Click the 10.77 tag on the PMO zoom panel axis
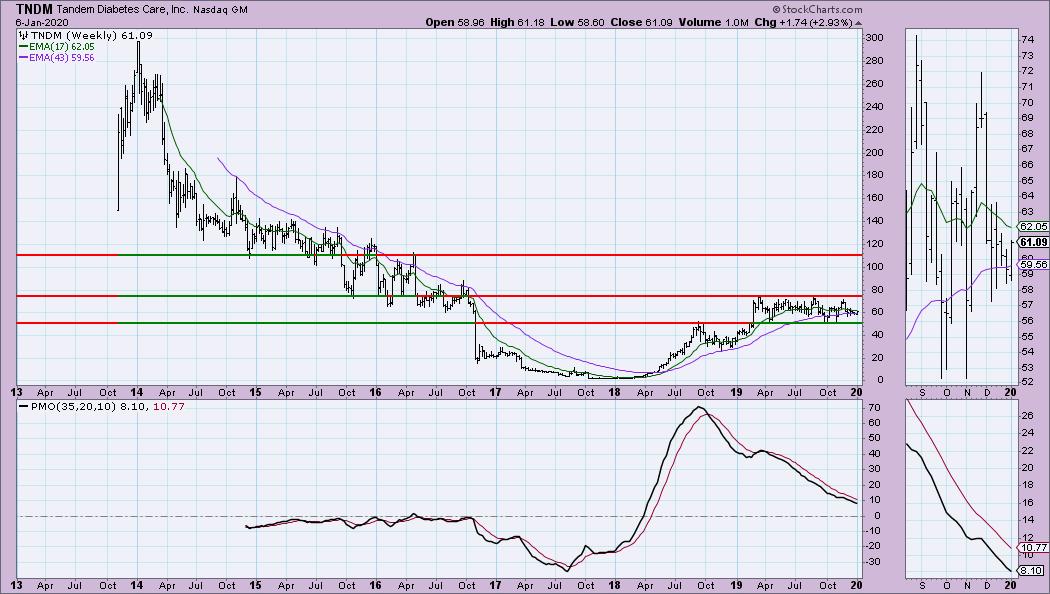This screenshot has width=1050, height=594. coord(1035,547)
